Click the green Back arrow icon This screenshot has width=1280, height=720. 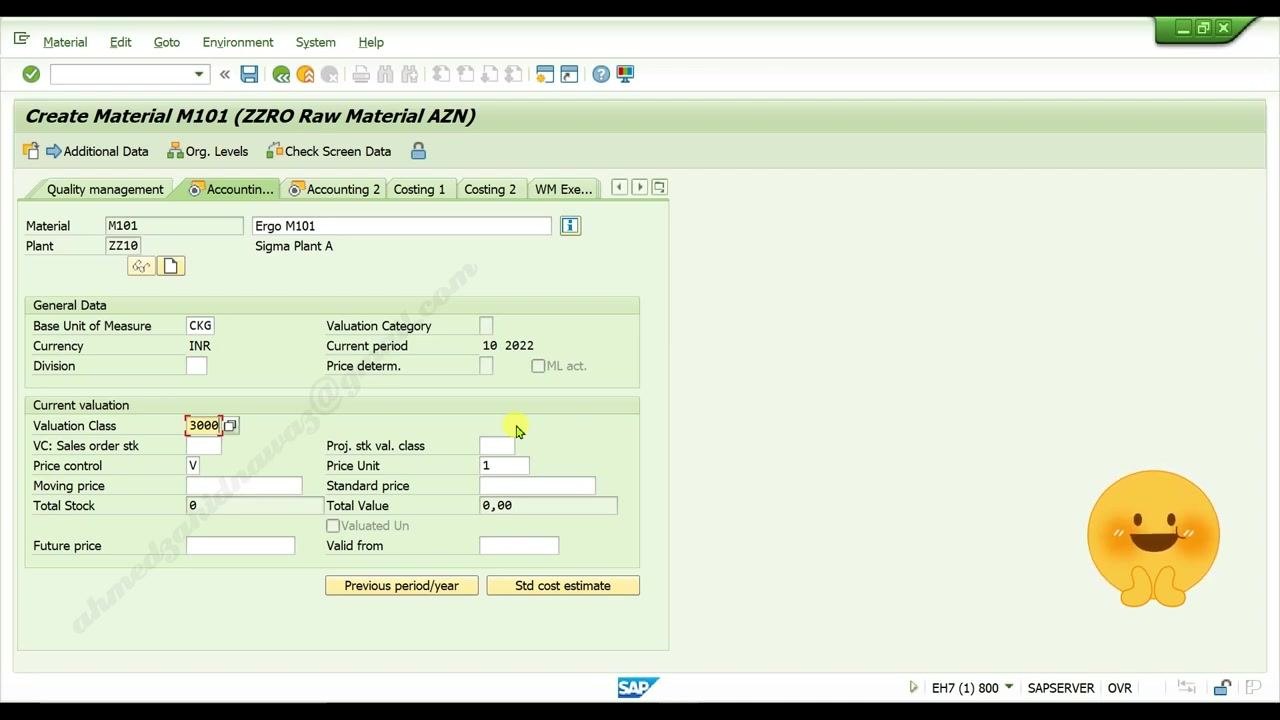[281, 74]
